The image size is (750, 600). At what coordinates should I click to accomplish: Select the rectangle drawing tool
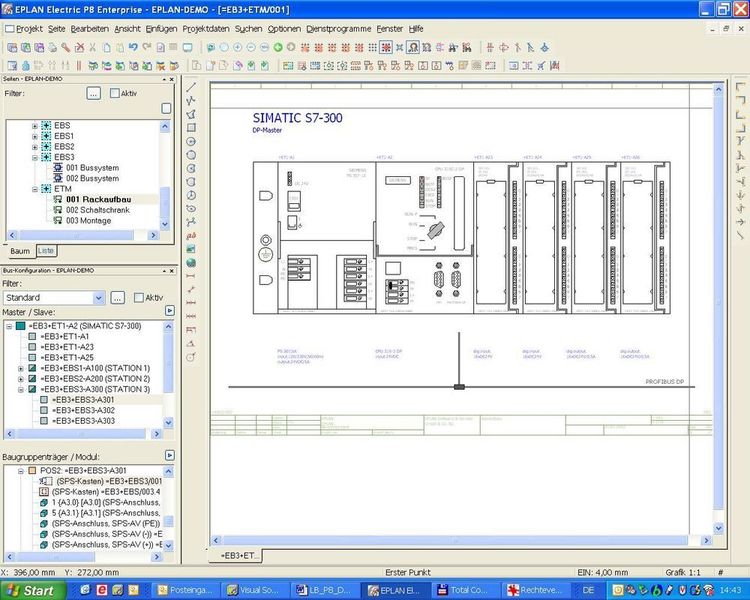(x=191, y=128)
